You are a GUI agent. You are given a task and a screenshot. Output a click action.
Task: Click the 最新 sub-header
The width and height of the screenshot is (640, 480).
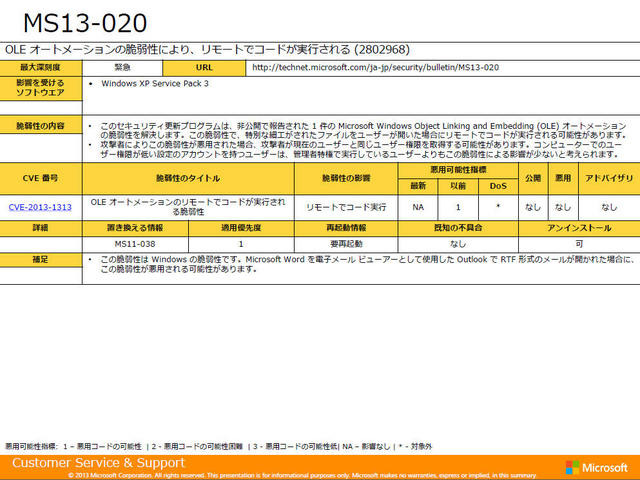click(x=418, y=187)
